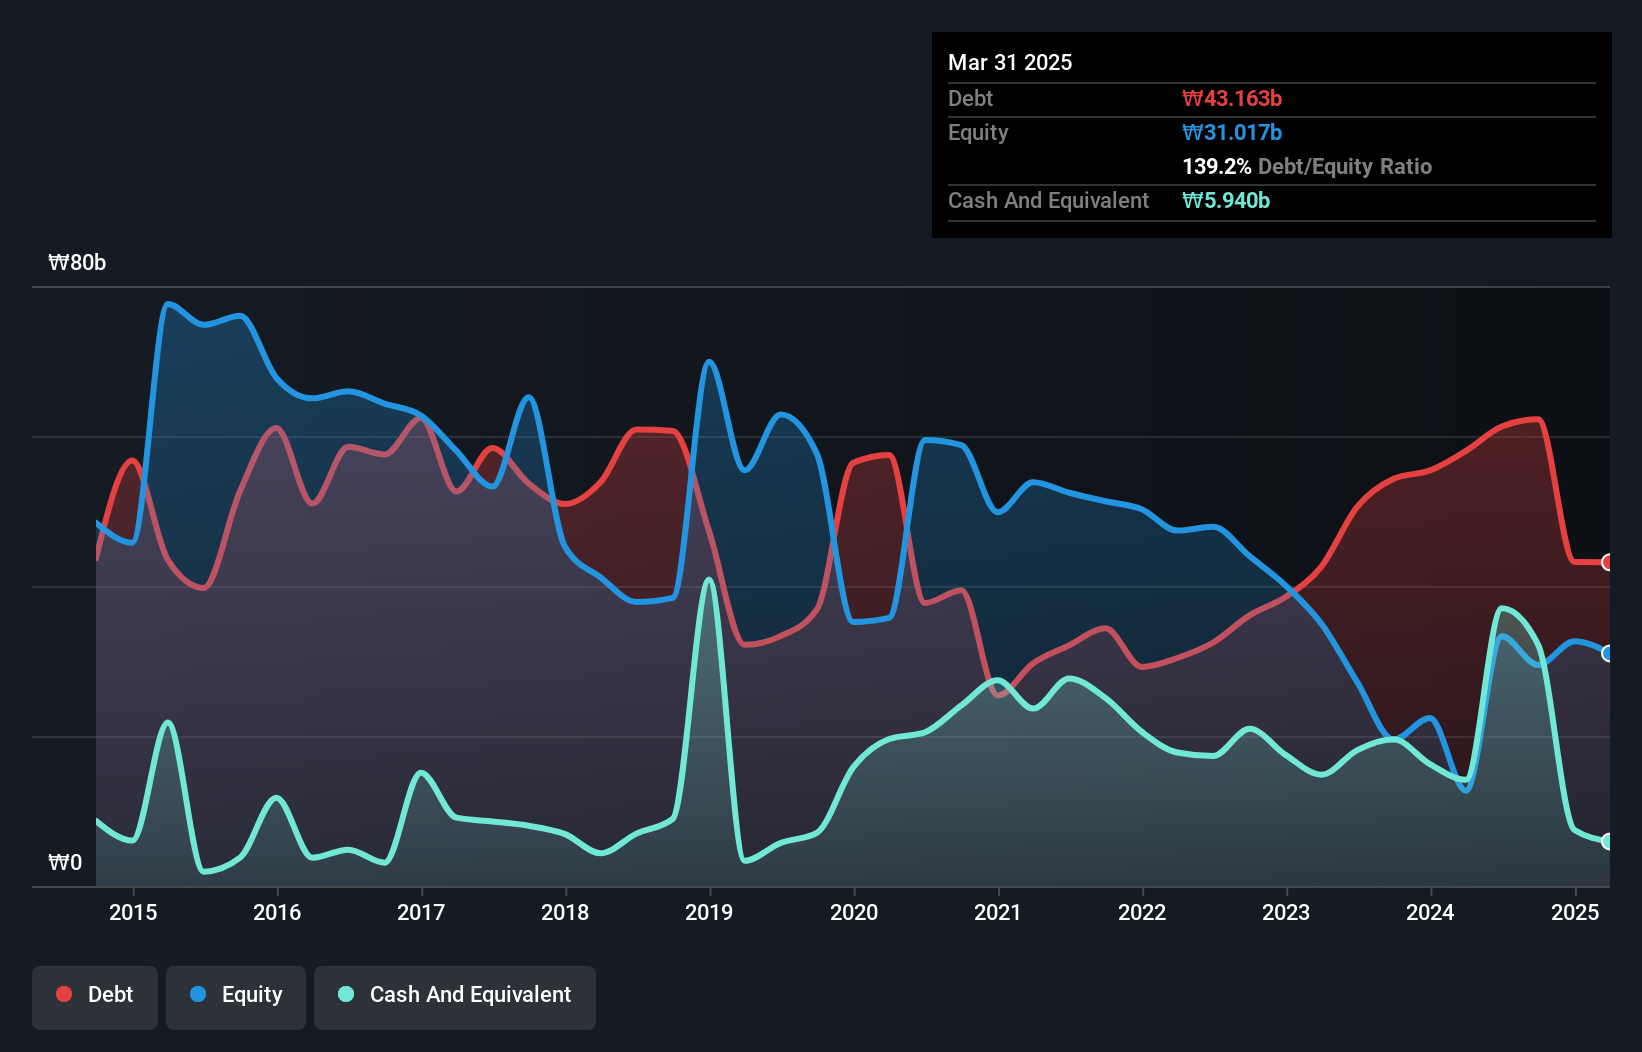The height and width of the screenshot is (1052, 1642).
Task: Click the 2017 x-axis label
Action: click(421, 912)
